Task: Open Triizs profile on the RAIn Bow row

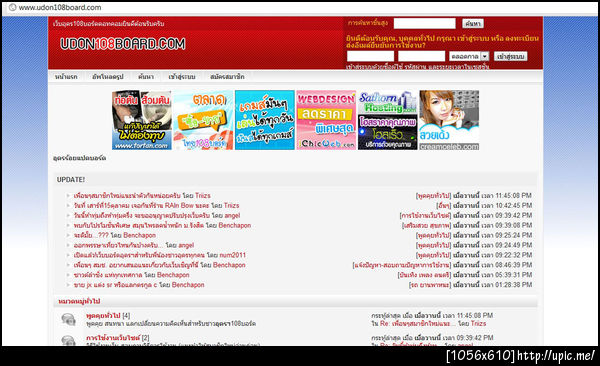Action: [x=232, y=206]
